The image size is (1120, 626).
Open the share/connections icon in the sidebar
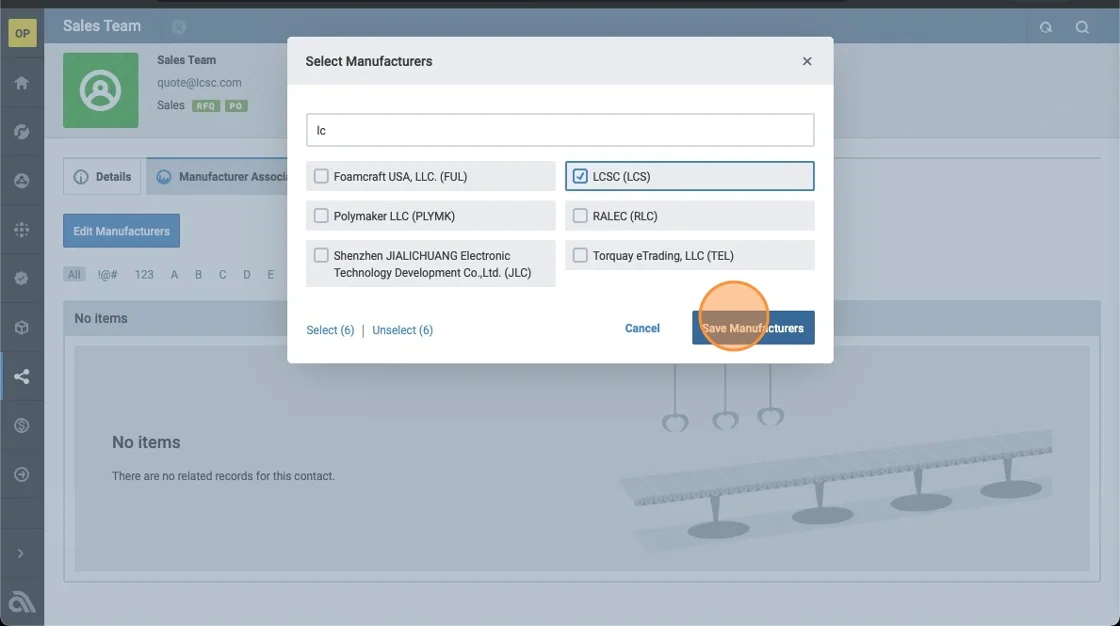tap(21, 377)
